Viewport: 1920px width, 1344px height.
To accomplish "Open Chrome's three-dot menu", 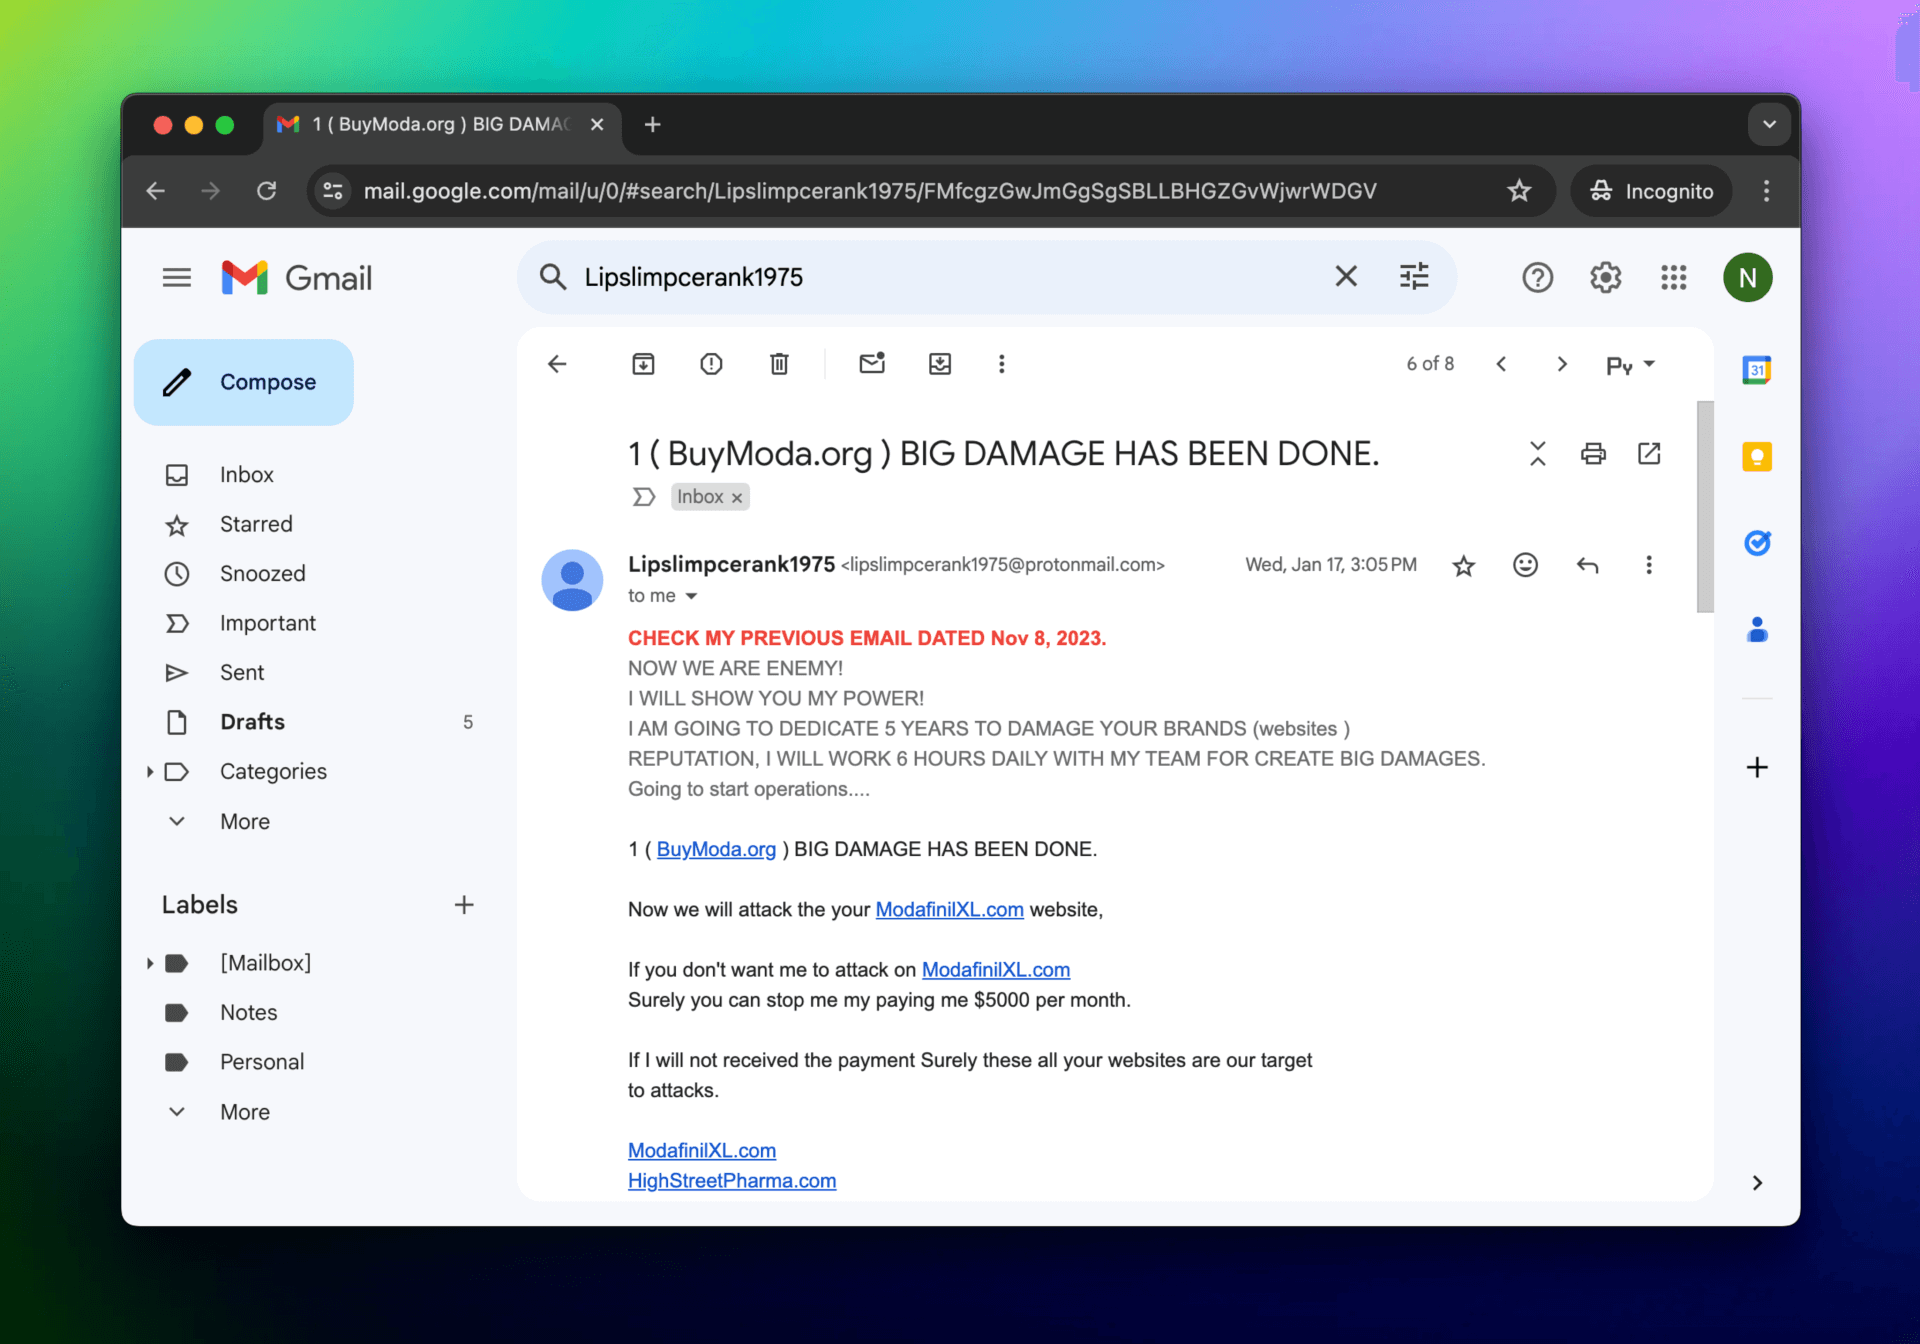I will [x=1766, y=191].
